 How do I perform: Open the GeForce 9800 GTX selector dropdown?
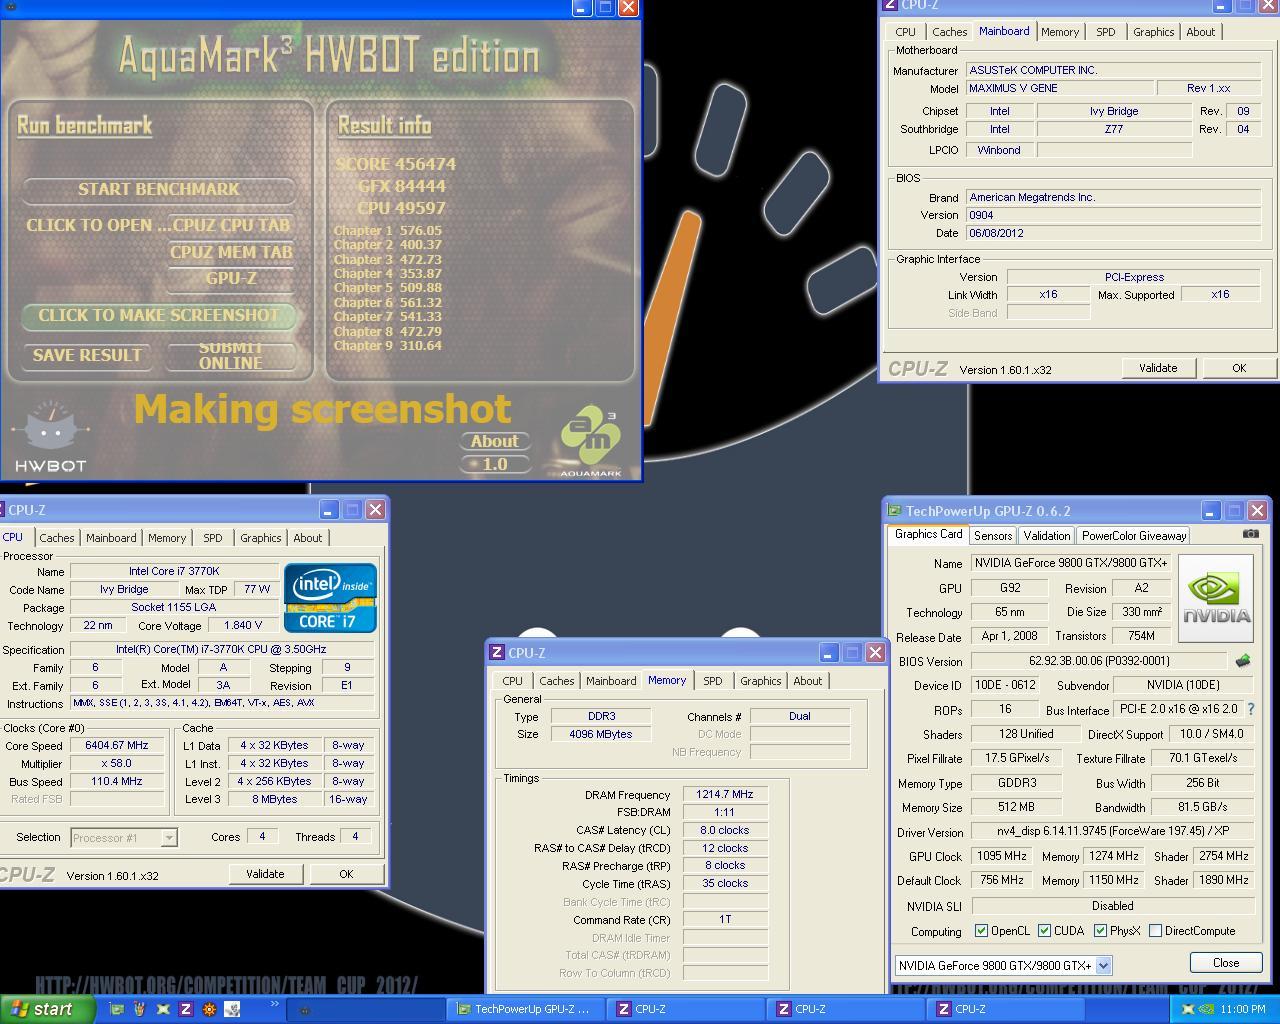pos(1103,966)
